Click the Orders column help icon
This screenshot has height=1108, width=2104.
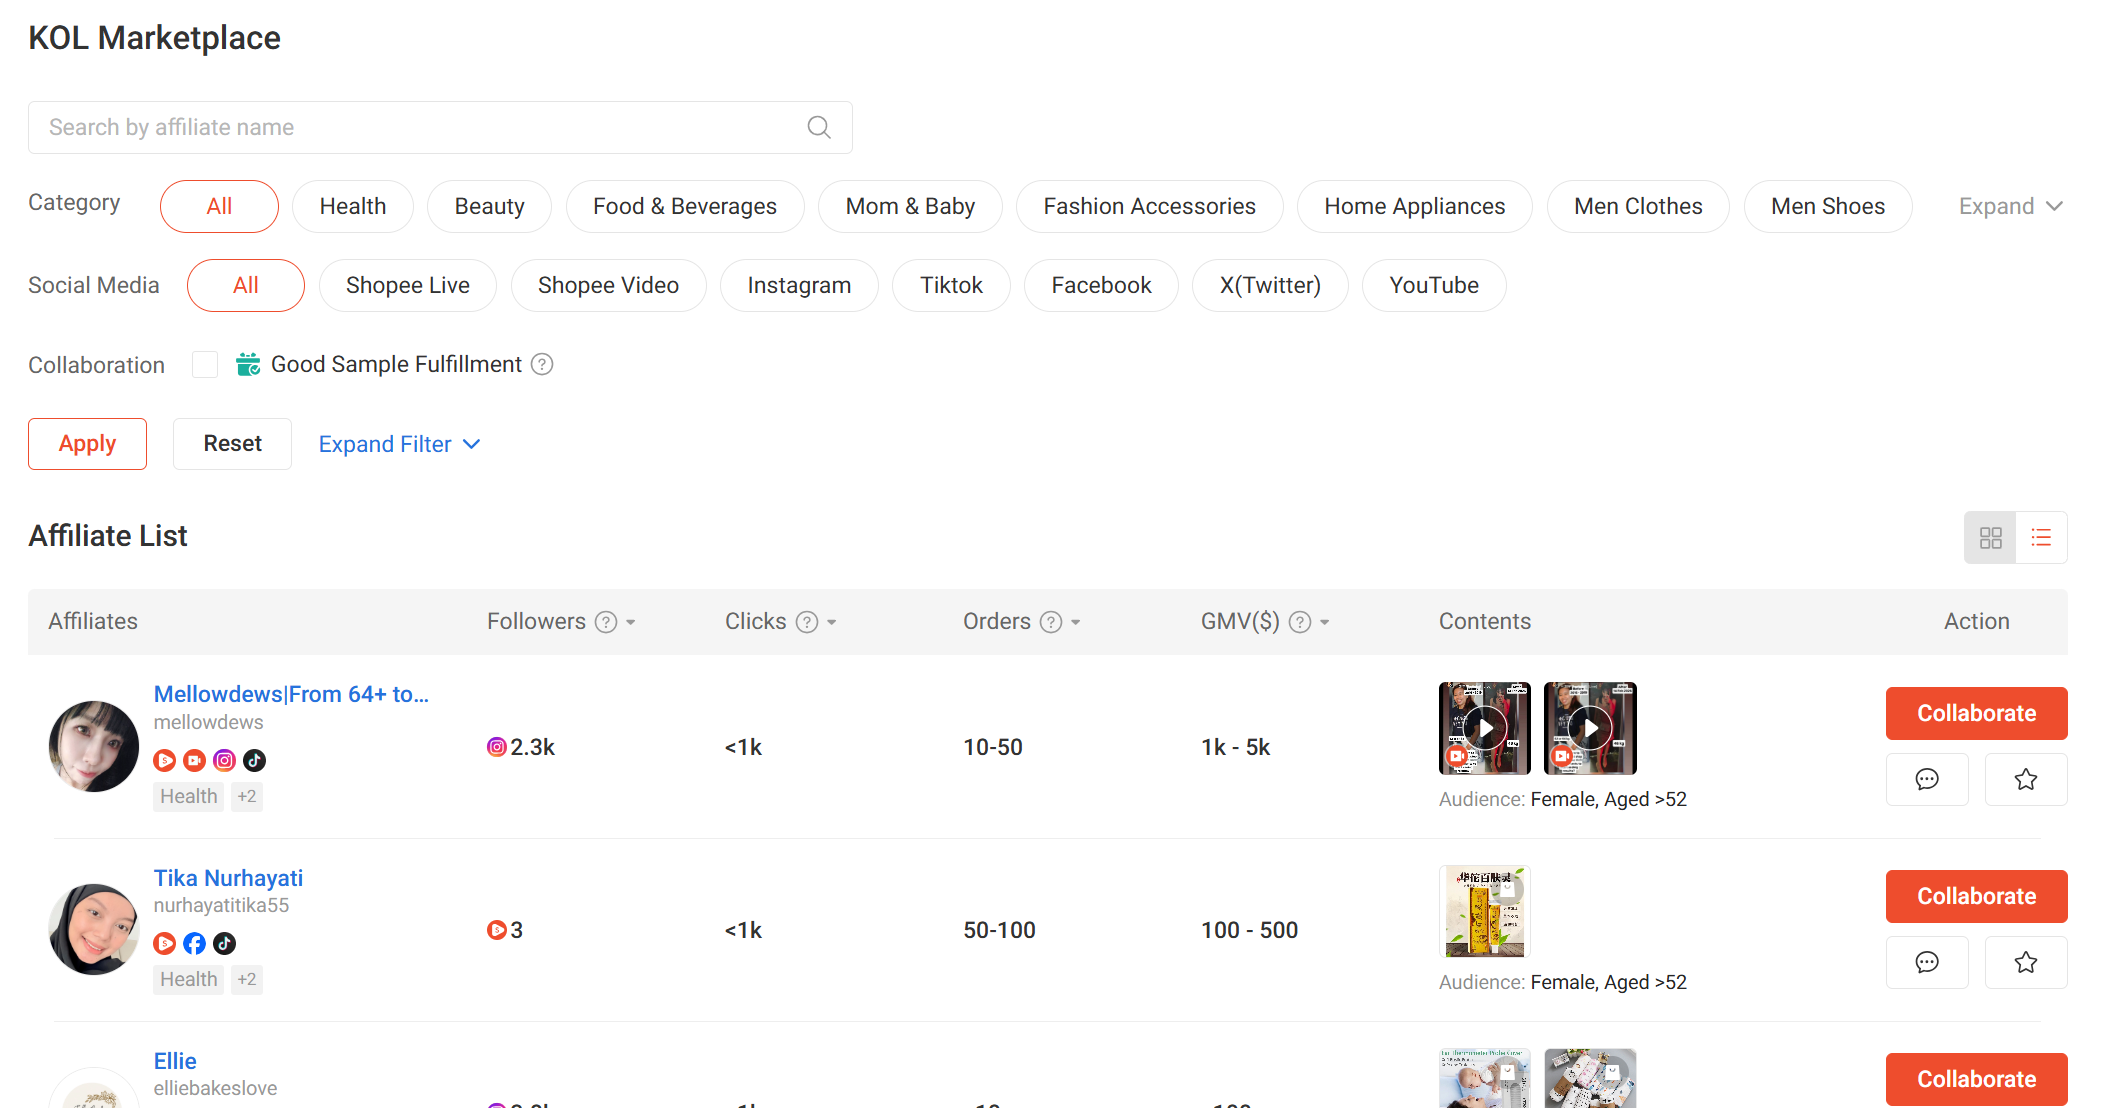(1051, 622)
